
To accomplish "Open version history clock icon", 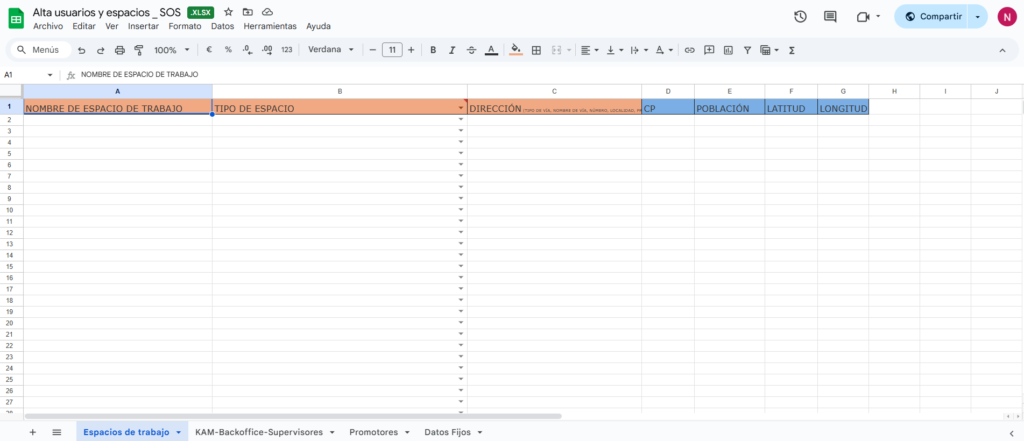I will 800,17.
